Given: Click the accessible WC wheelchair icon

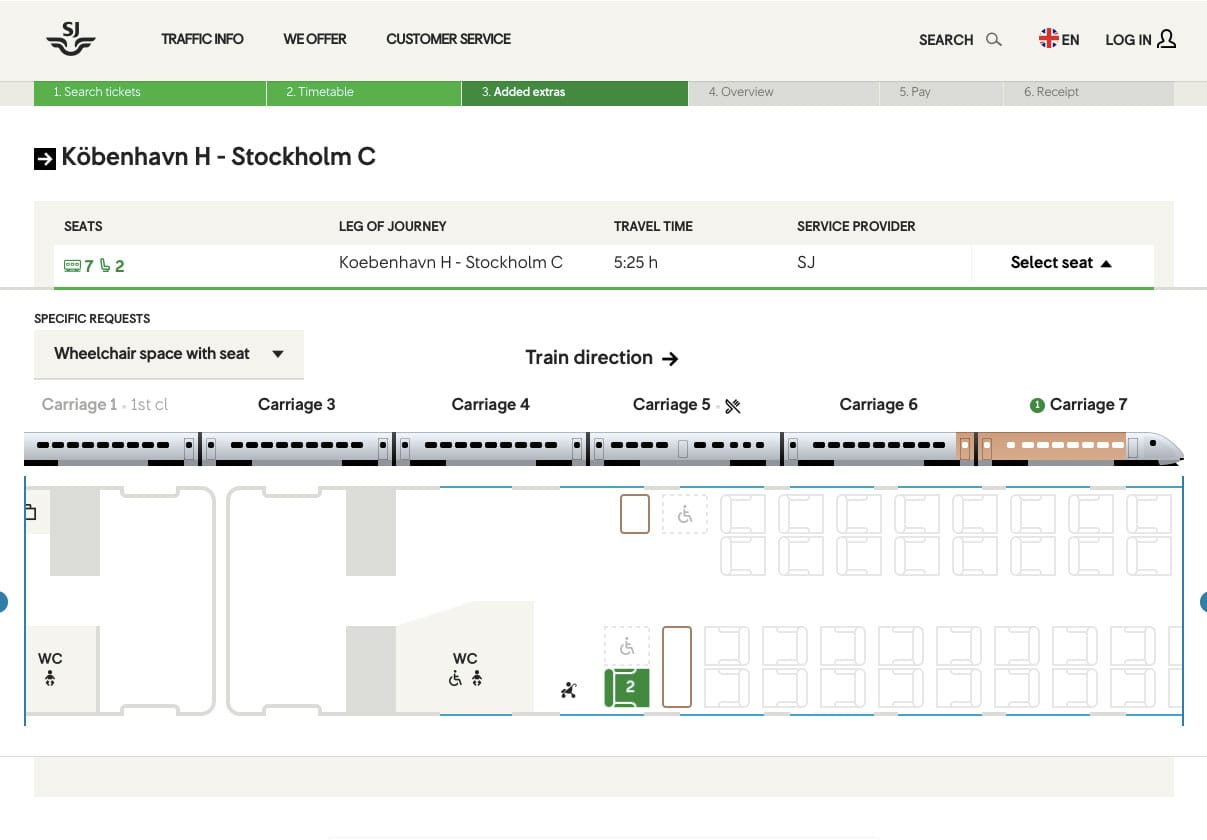Looking at the screenshot, I should pyautogui.click(x=456, y=678).
